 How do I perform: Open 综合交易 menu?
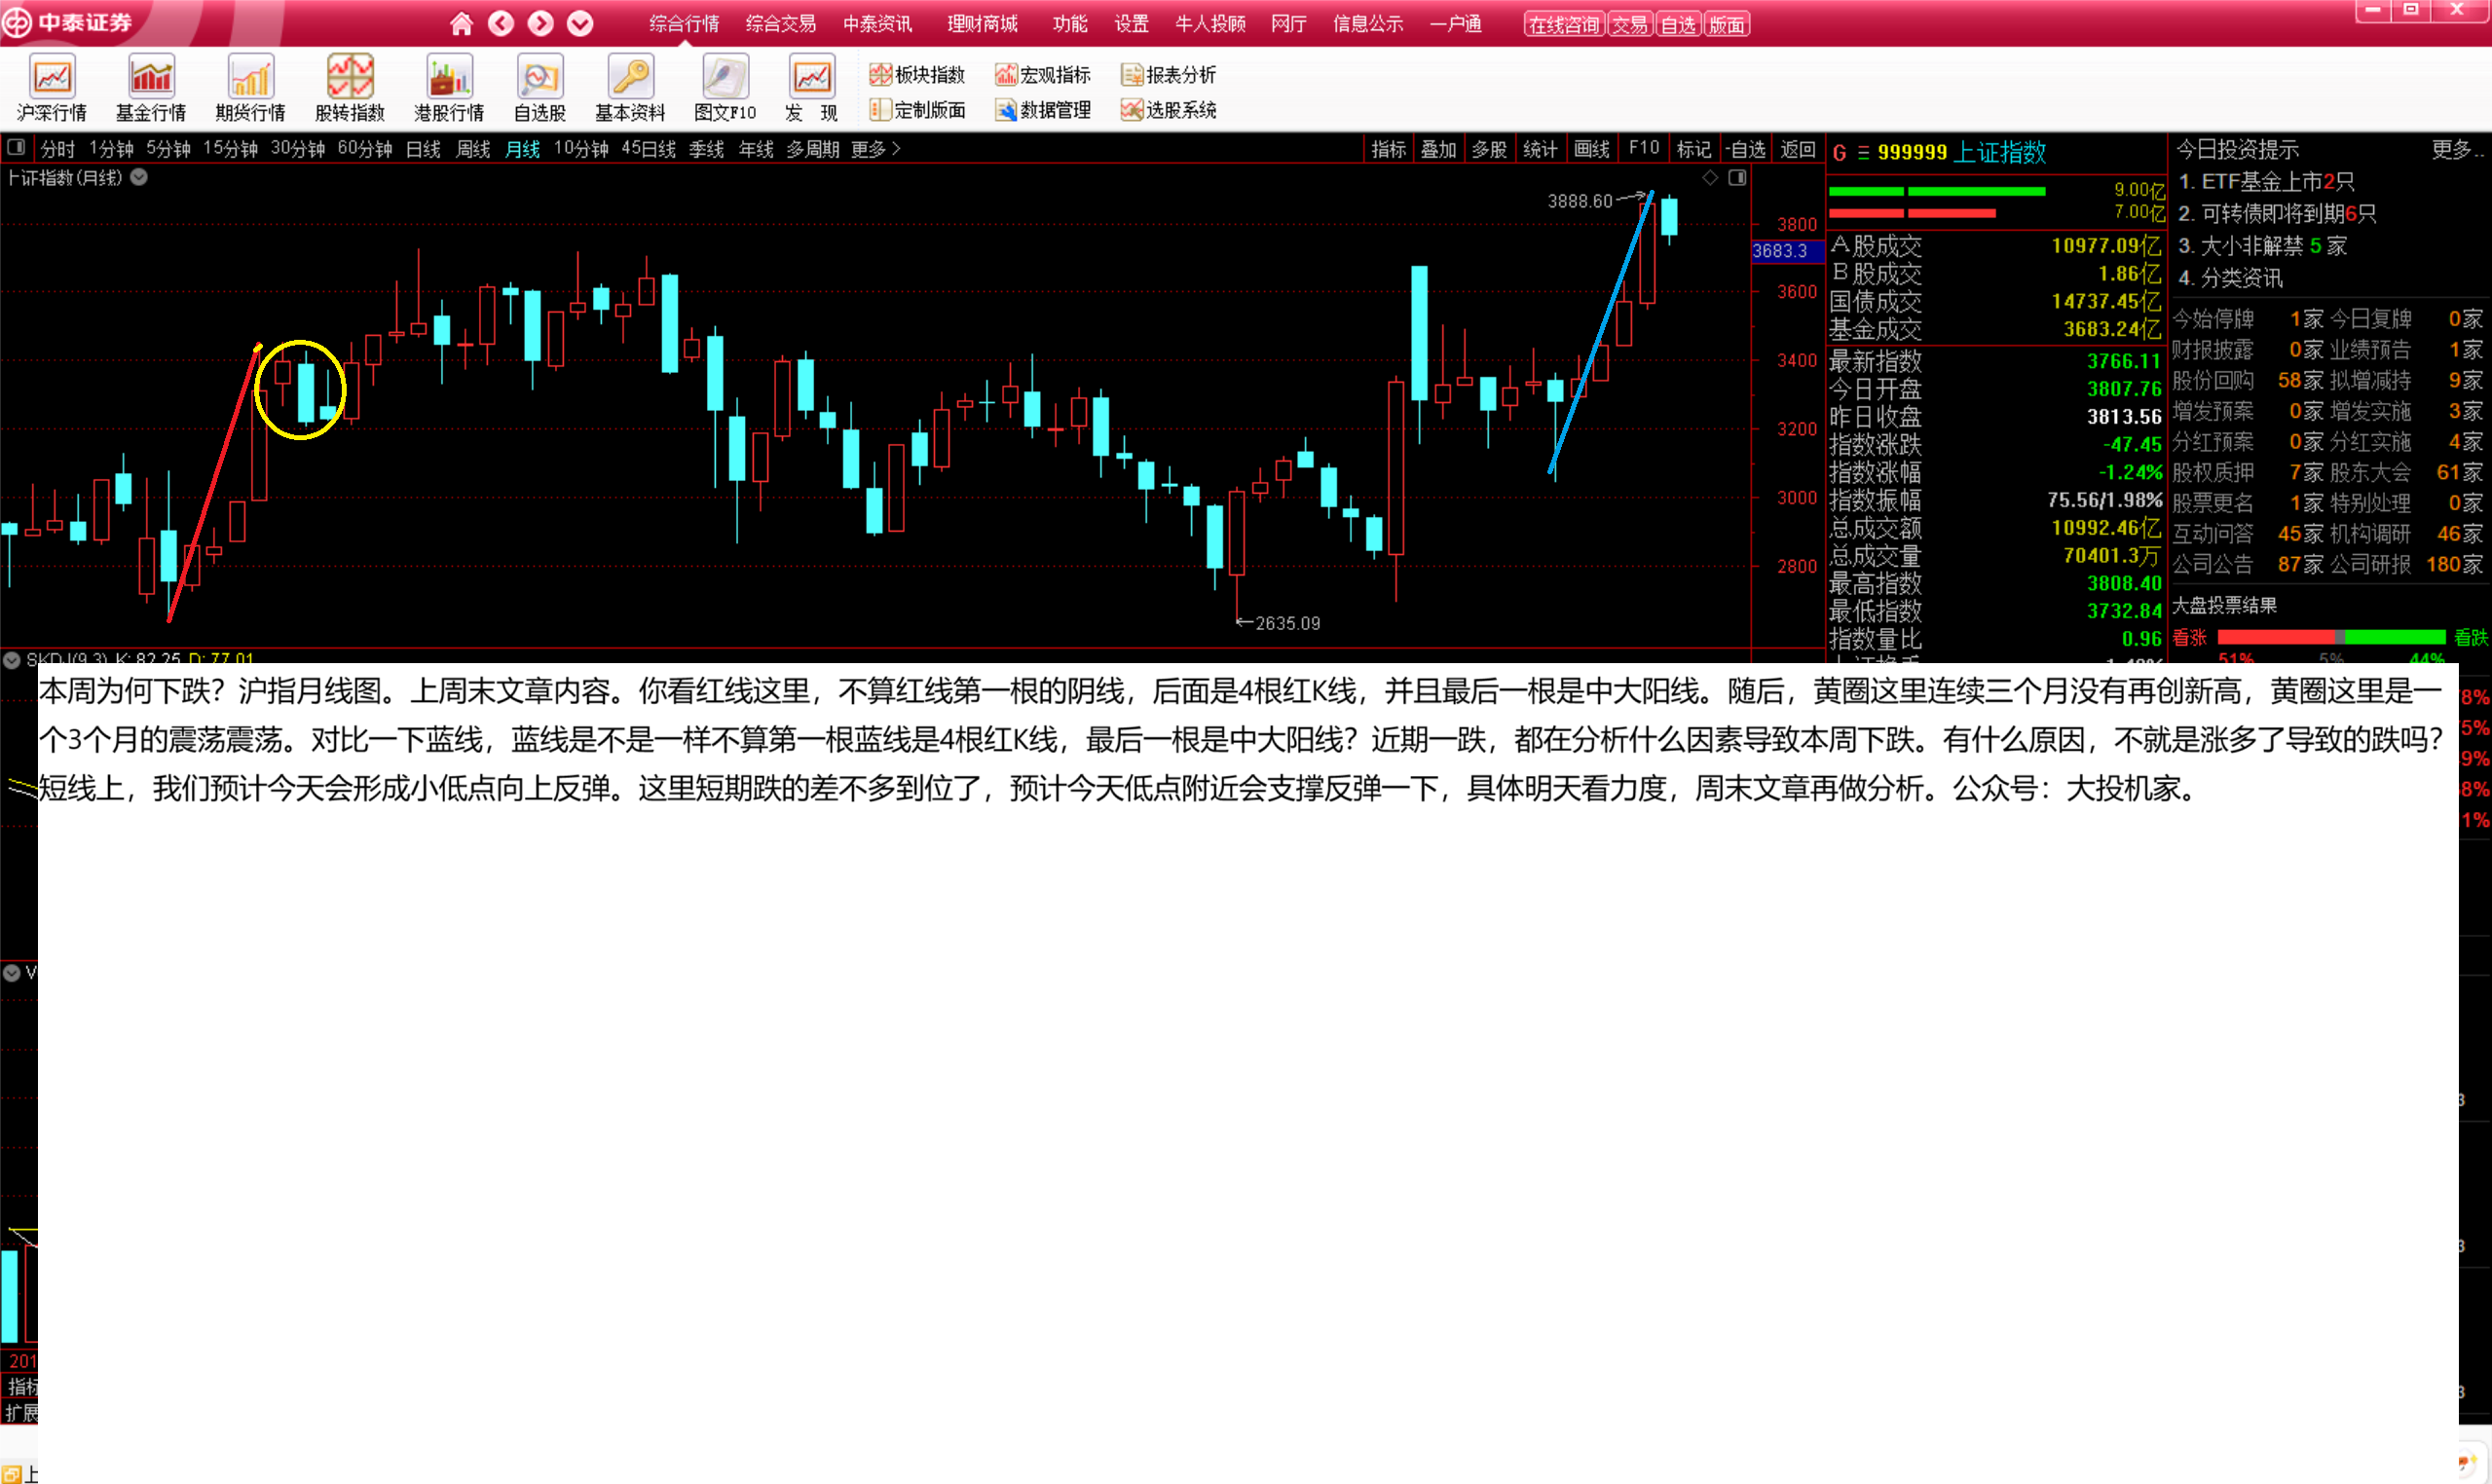[x=781, y=24]
